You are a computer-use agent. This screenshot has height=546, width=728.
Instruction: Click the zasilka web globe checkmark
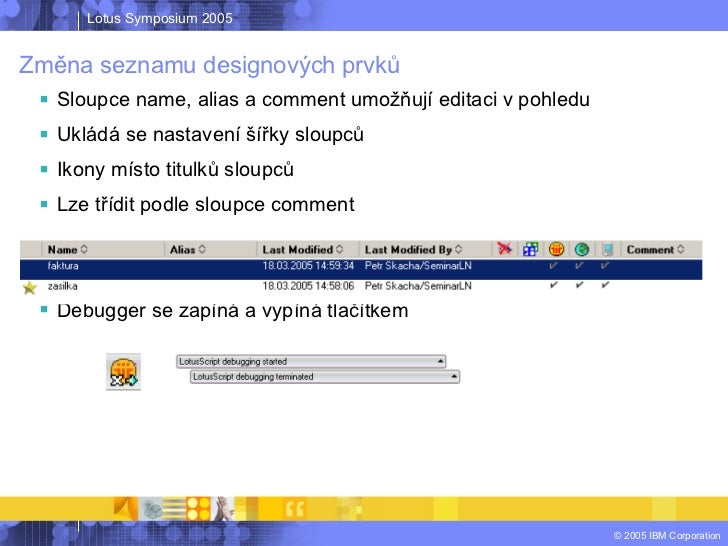[x=579, y=285]
